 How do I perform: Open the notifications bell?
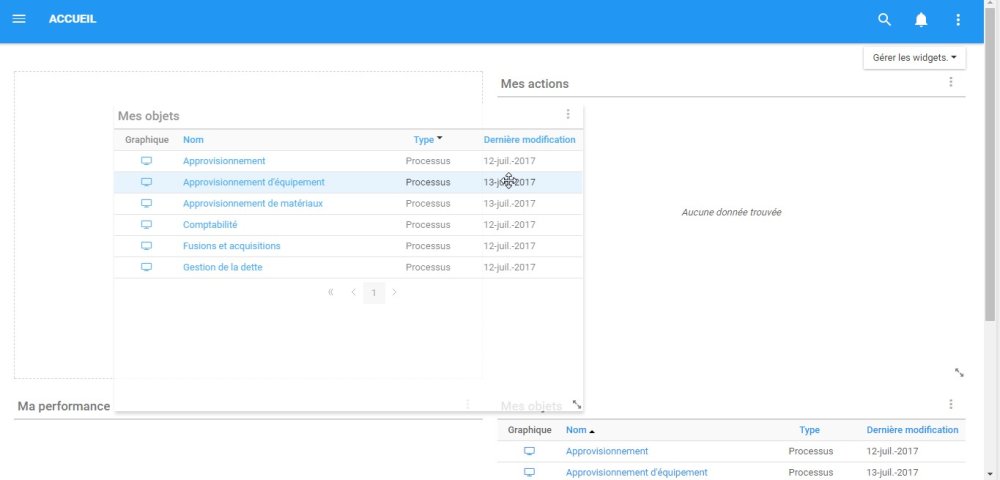click(921, 19)
